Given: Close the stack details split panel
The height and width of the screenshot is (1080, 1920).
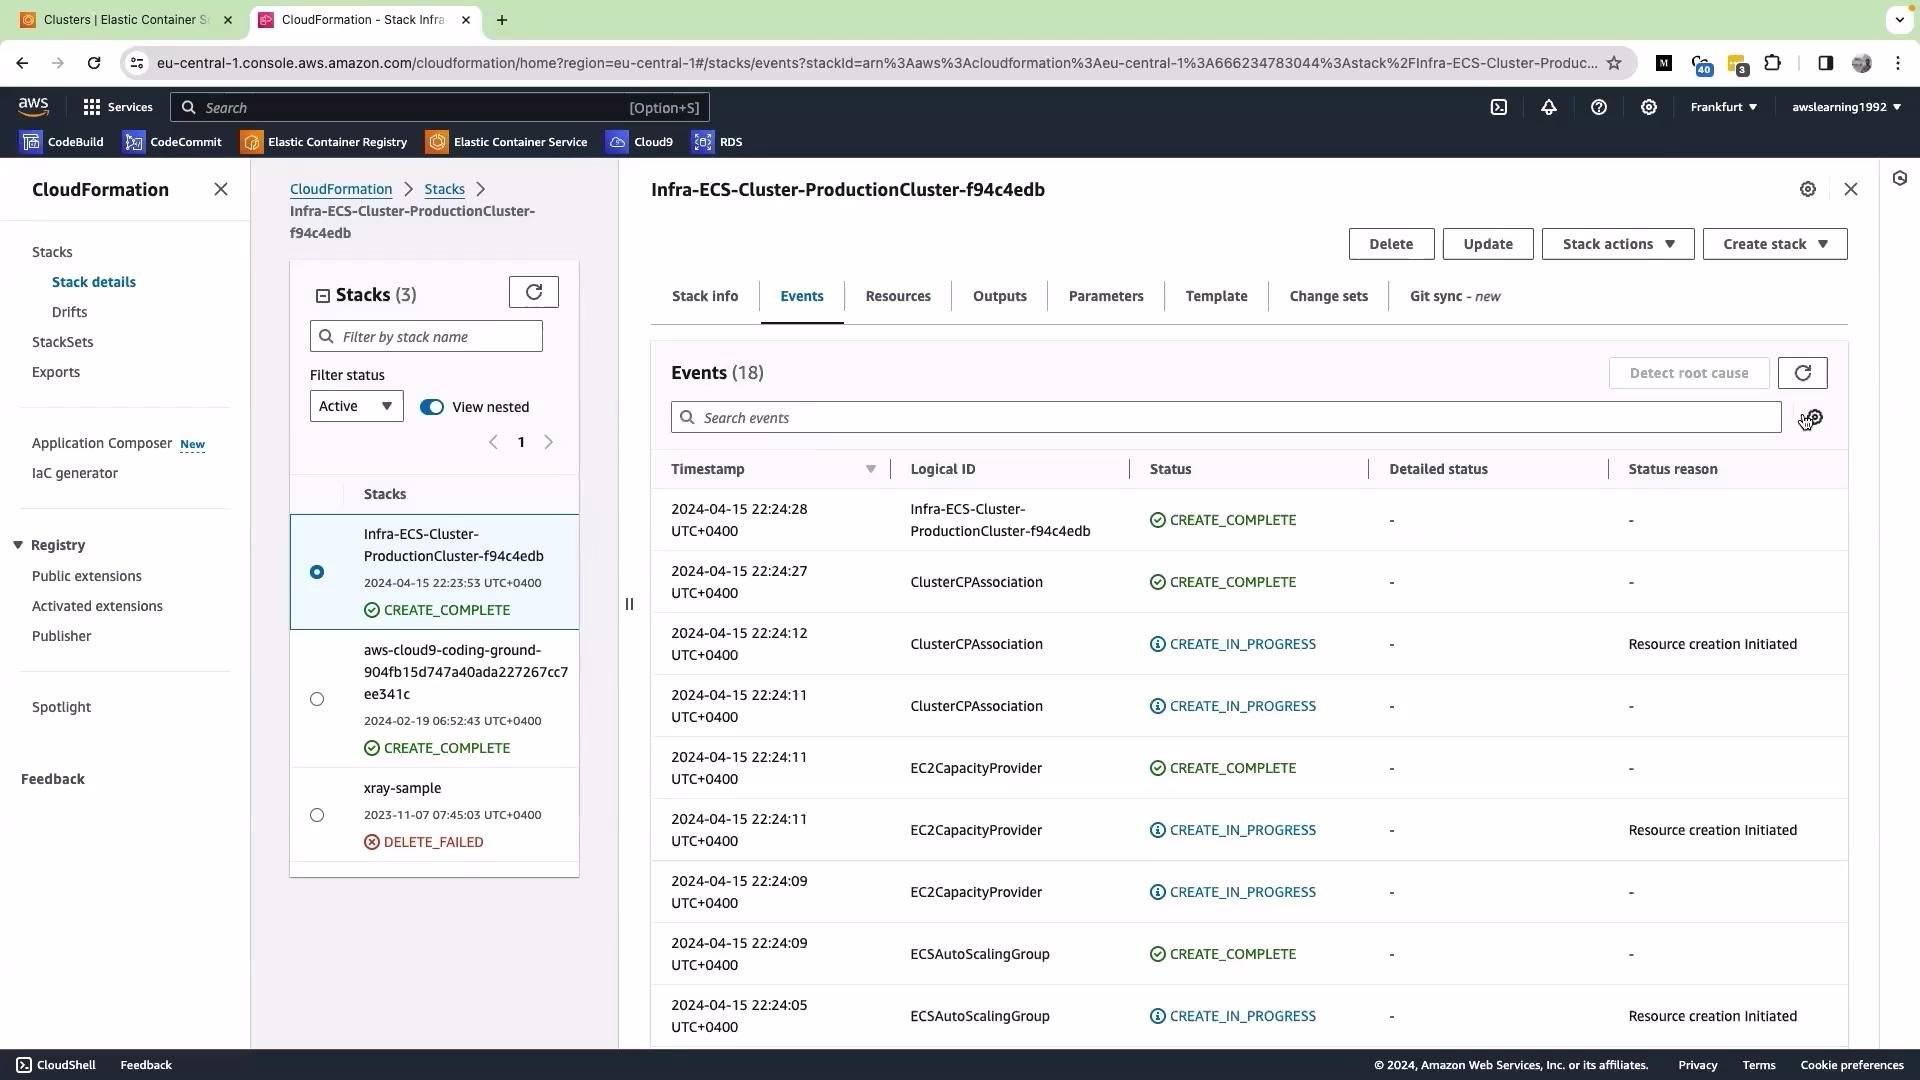Looking at the screenshot, I should pyautogui.click(x=1851, y=189).
